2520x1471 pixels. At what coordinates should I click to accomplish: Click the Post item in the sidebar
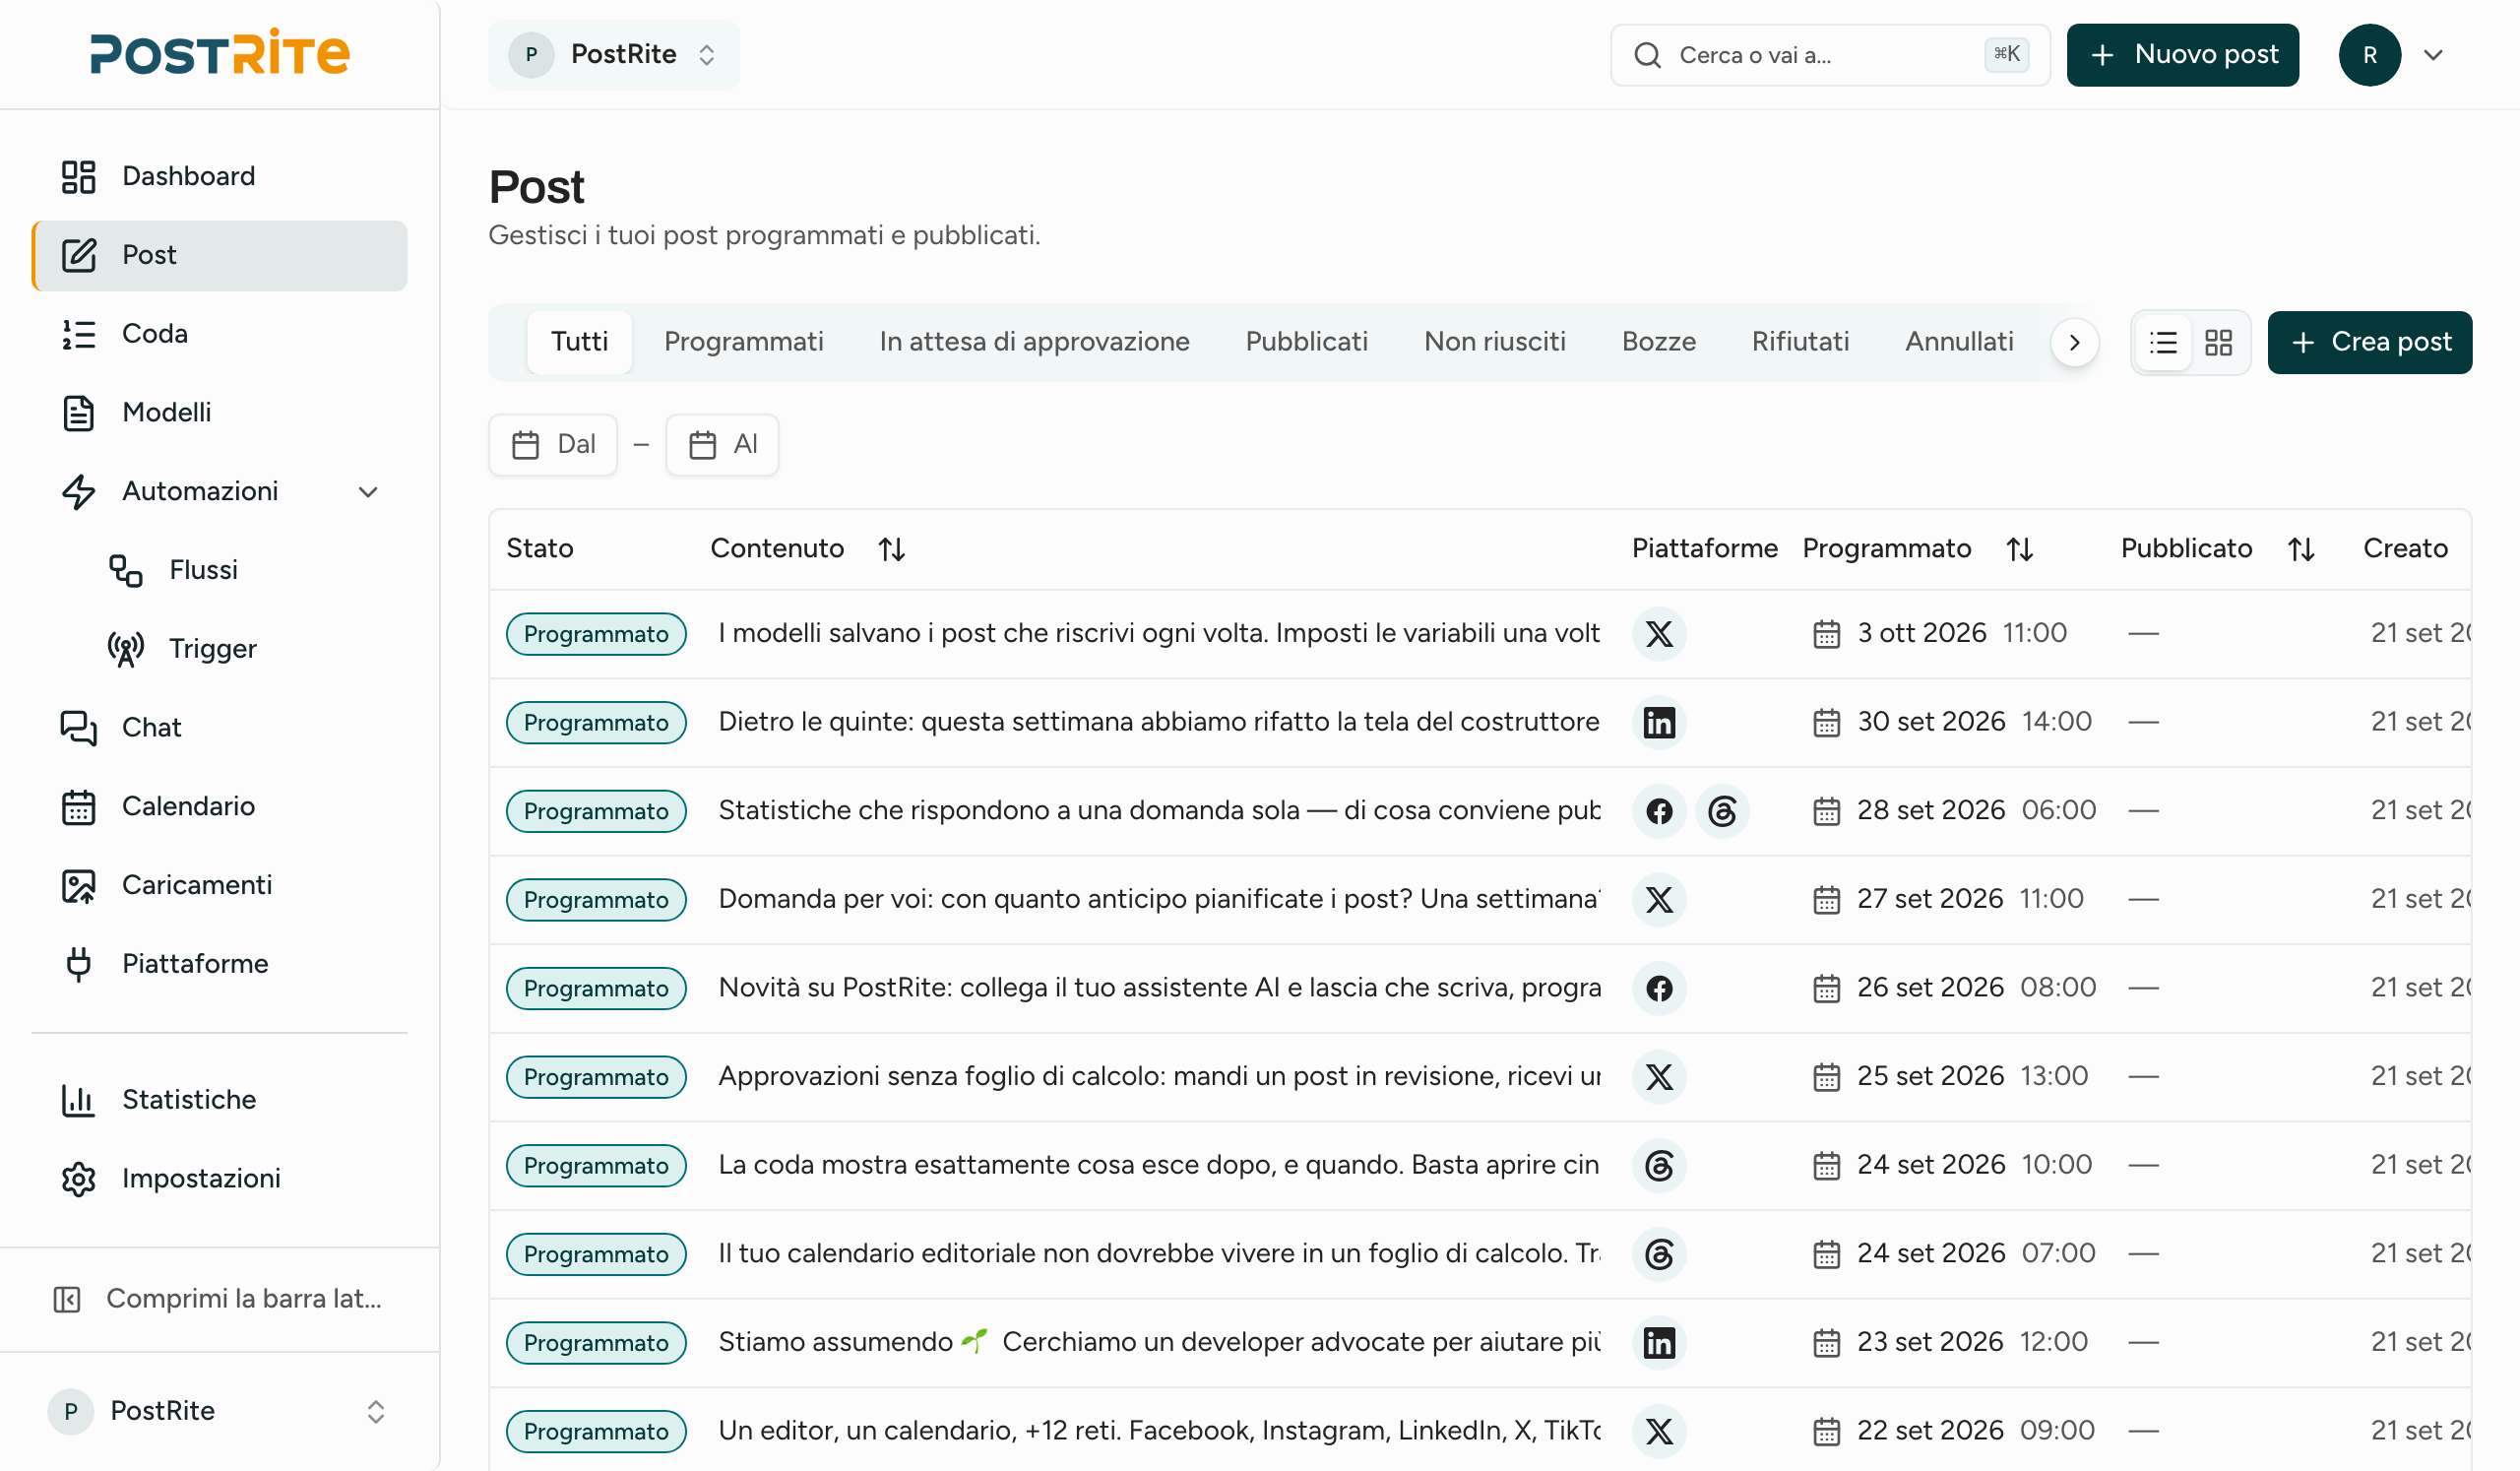pos(219,255)
